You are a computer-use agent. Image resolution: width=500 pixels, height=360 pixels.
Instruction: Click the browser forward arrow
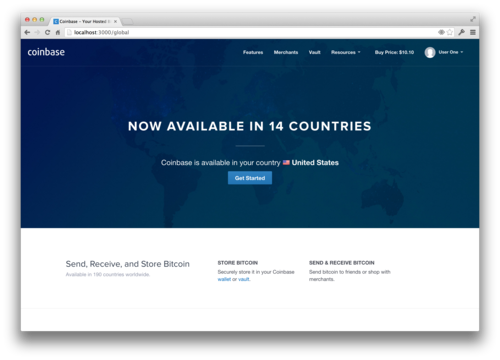pos(37,32)
